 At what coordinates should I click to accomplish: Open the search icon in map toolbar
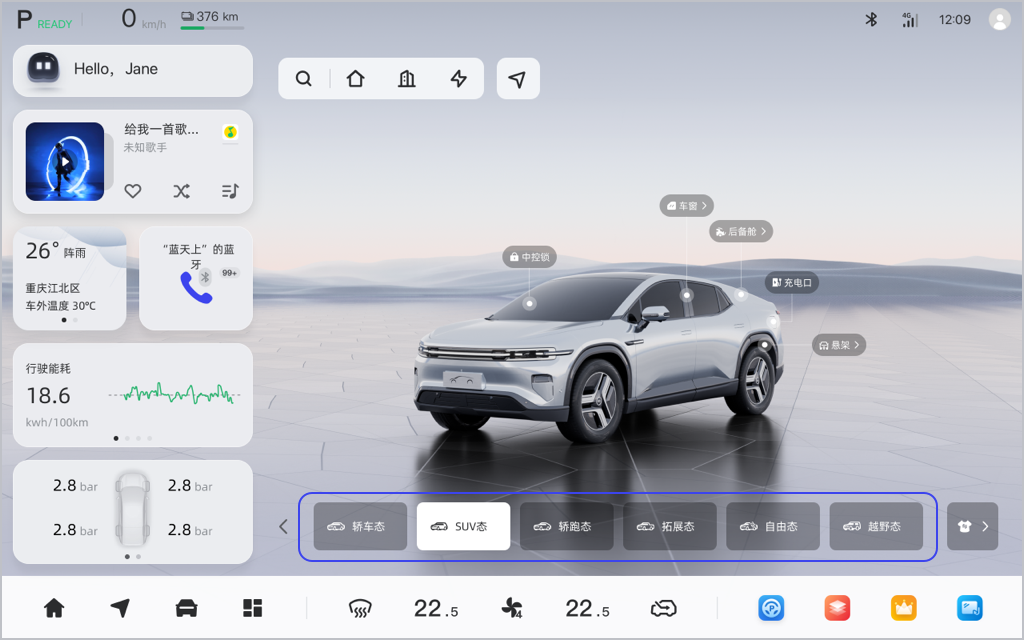[x=304, y=79]
